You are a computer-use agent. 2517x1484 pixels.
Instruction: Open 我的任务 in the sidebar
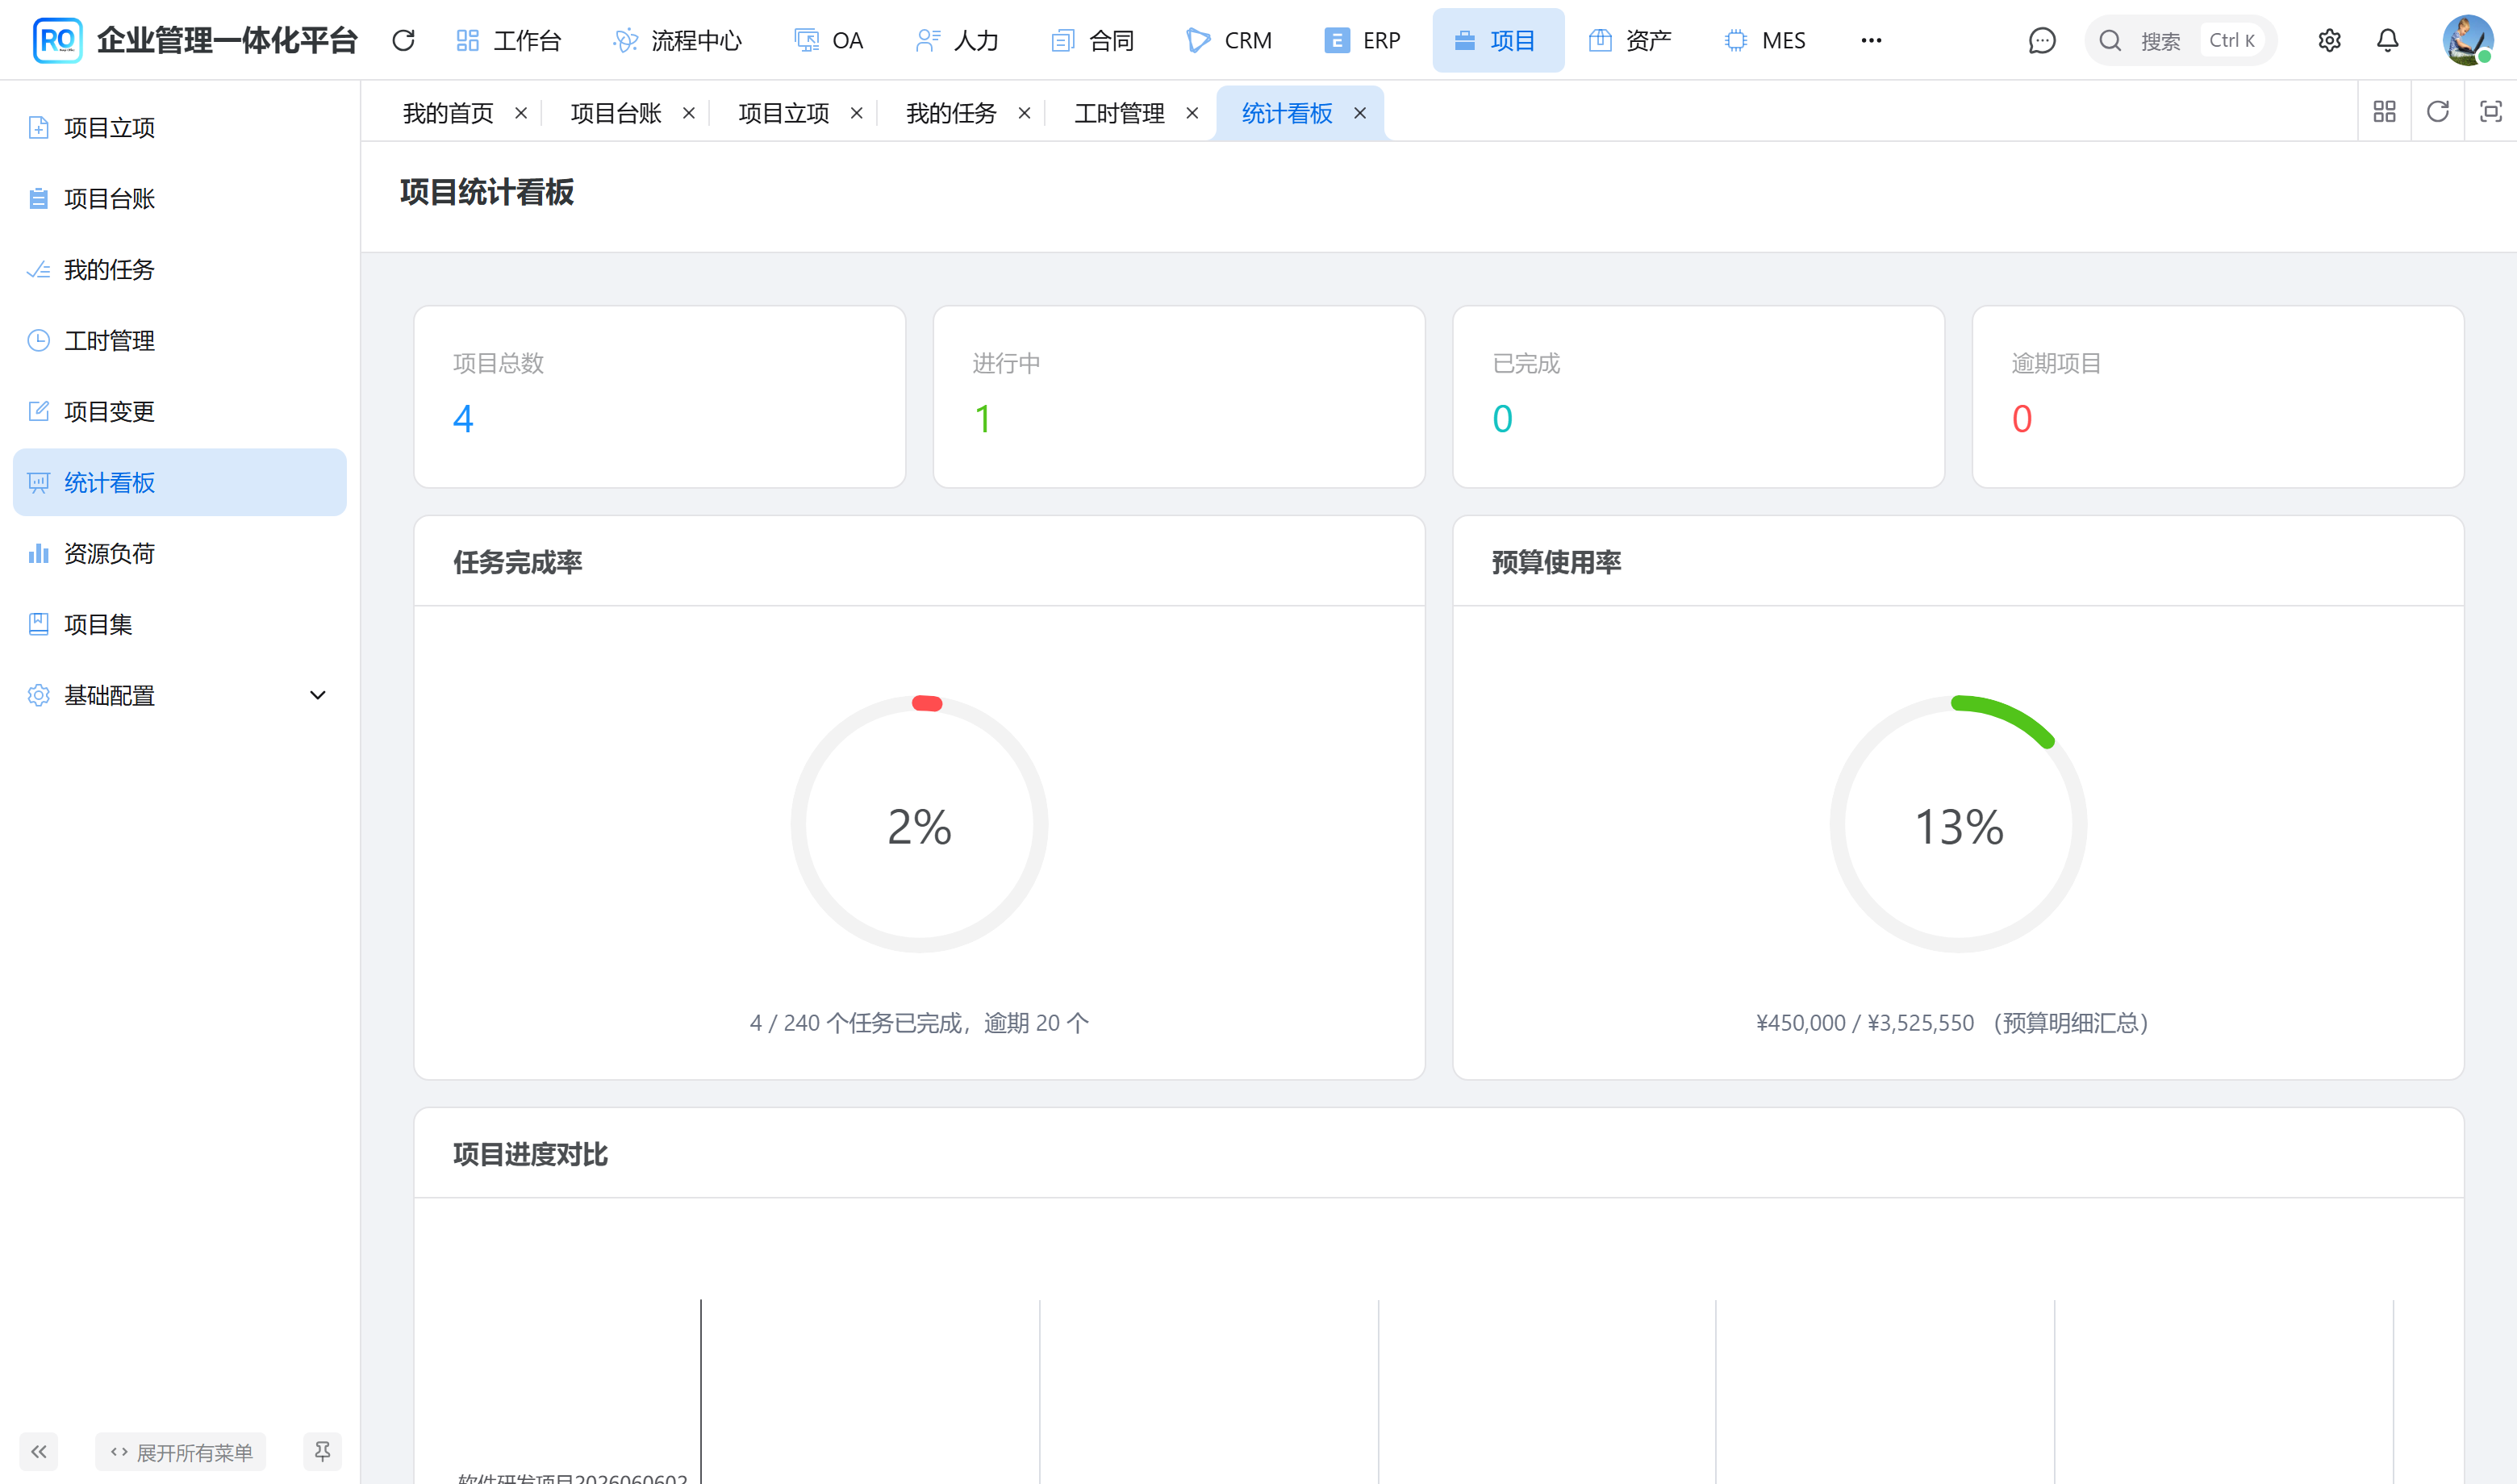(x=180, y=269)
